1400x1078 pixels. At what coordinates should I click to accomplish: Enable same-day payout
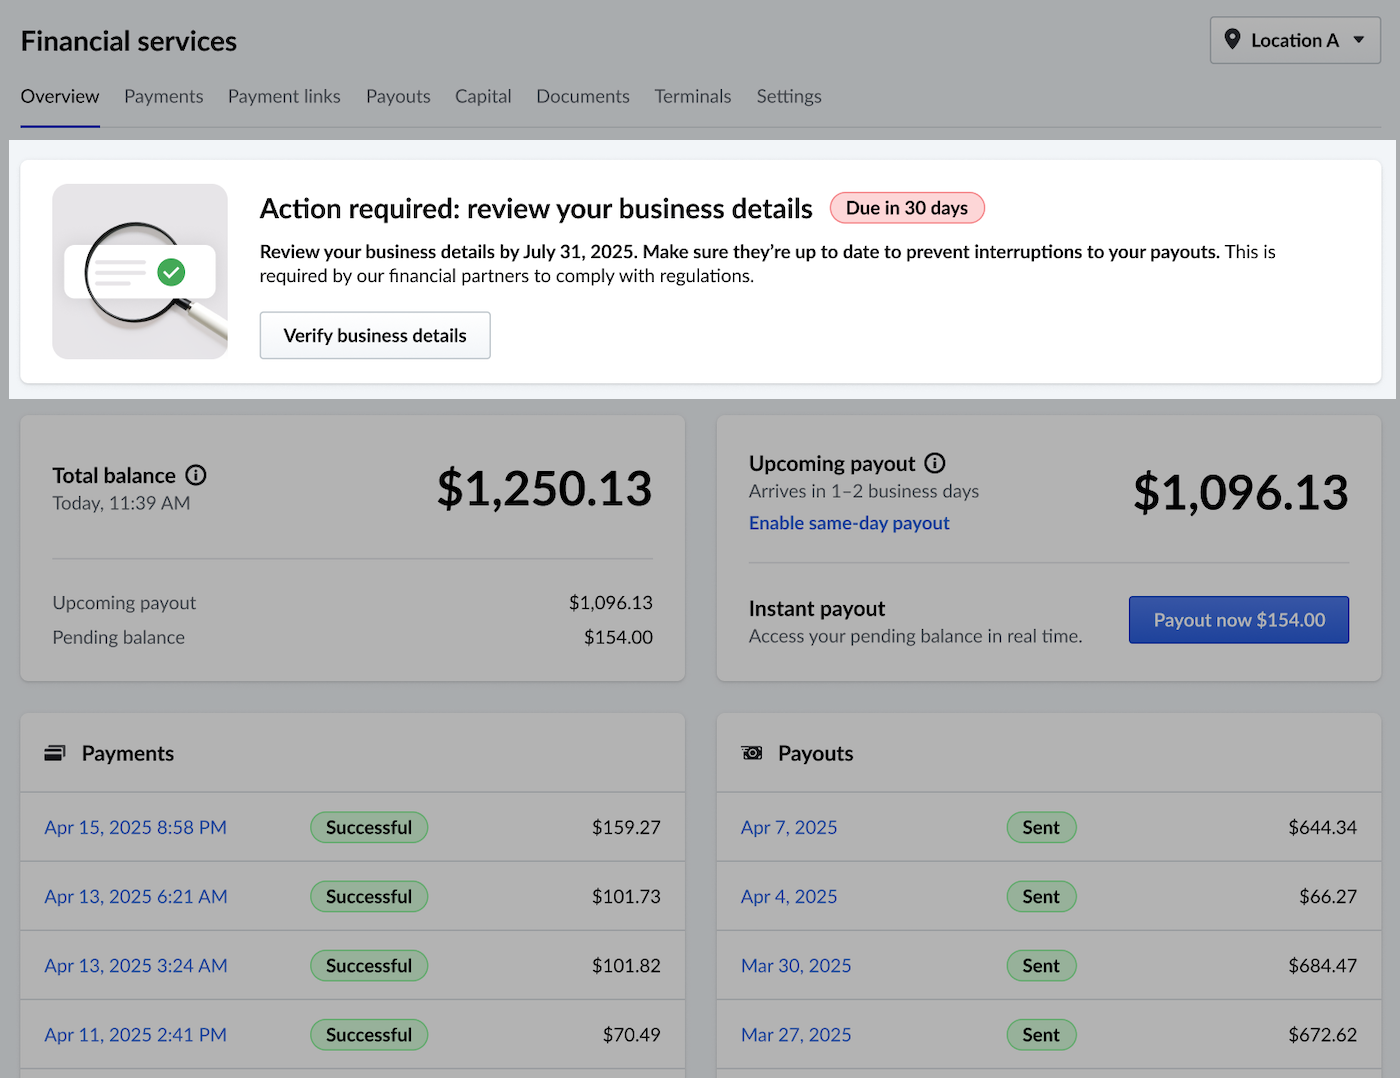(848, 522)
